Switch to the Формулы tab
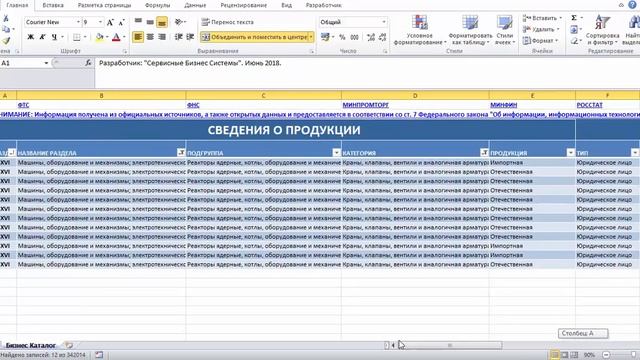The image size is (640, 360). 158,5
